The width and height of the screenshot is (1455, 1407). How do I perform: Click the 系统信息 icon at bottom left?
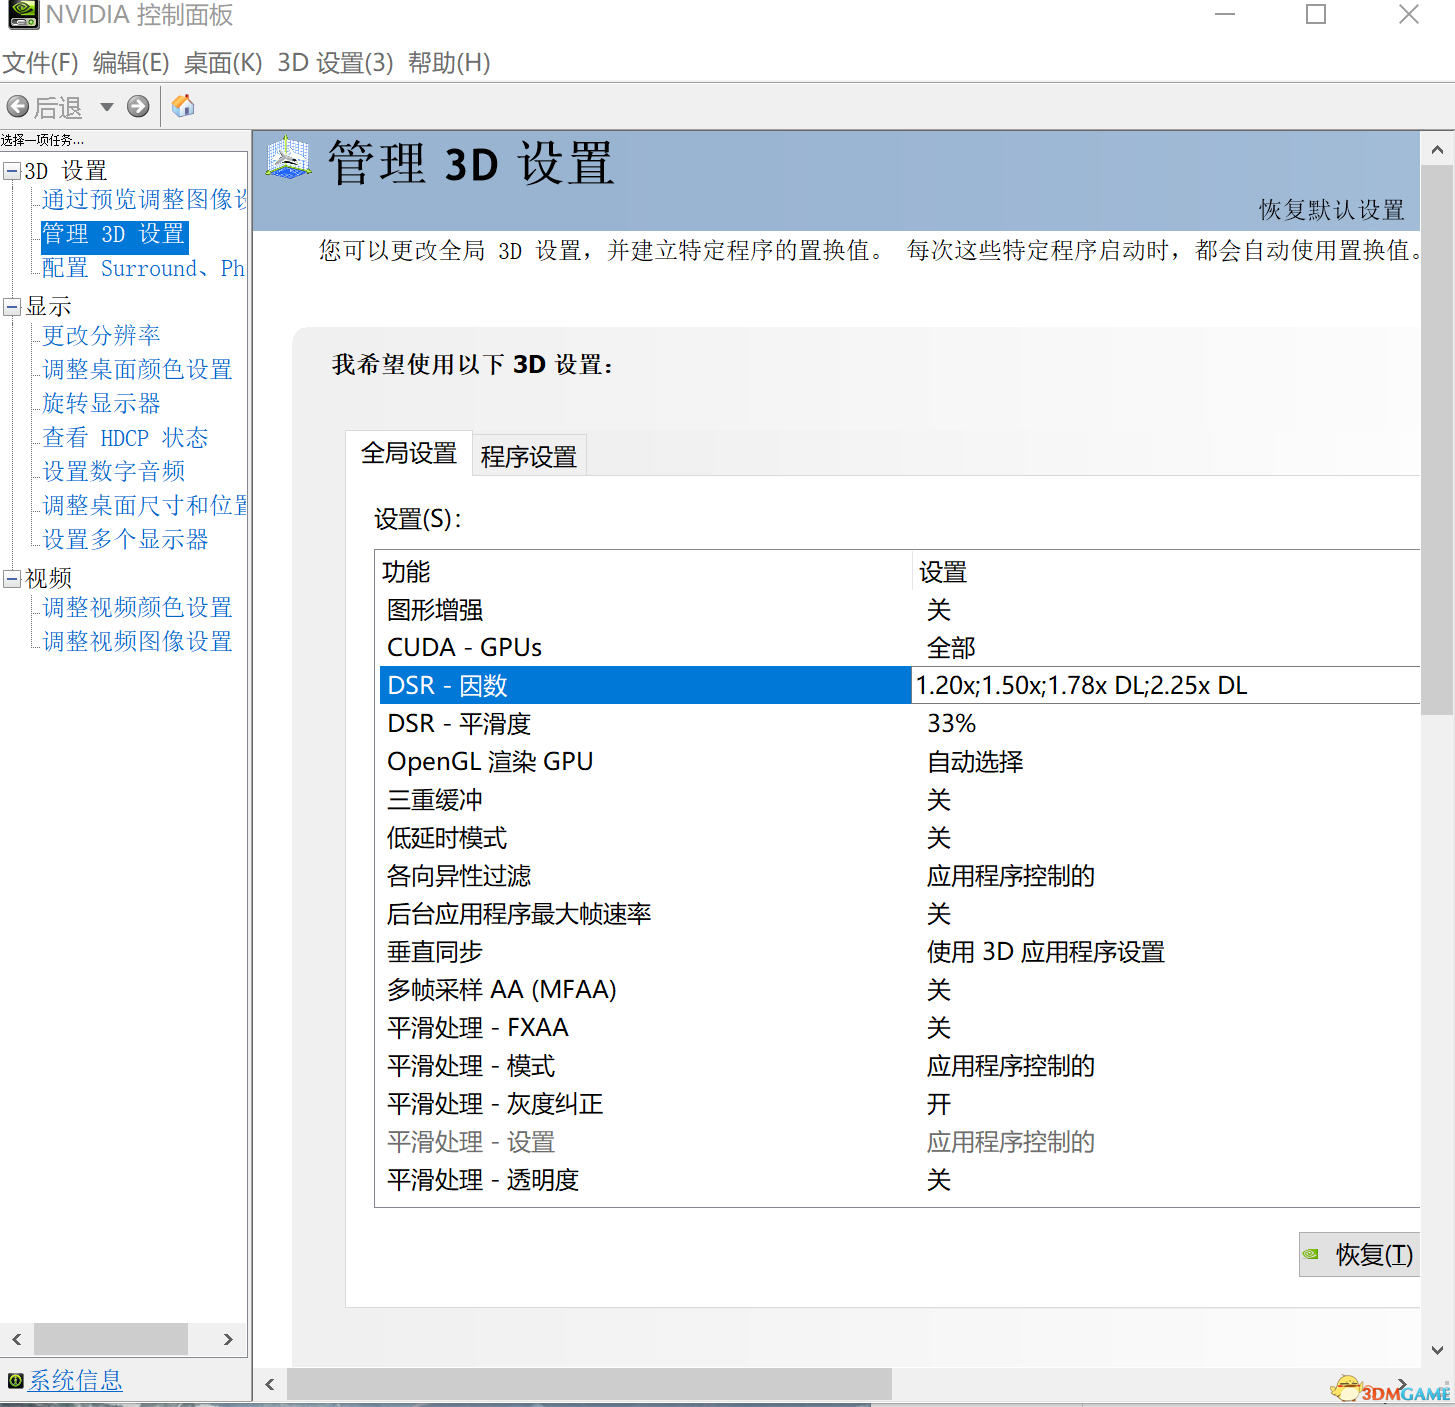[x=15, y=1382]
